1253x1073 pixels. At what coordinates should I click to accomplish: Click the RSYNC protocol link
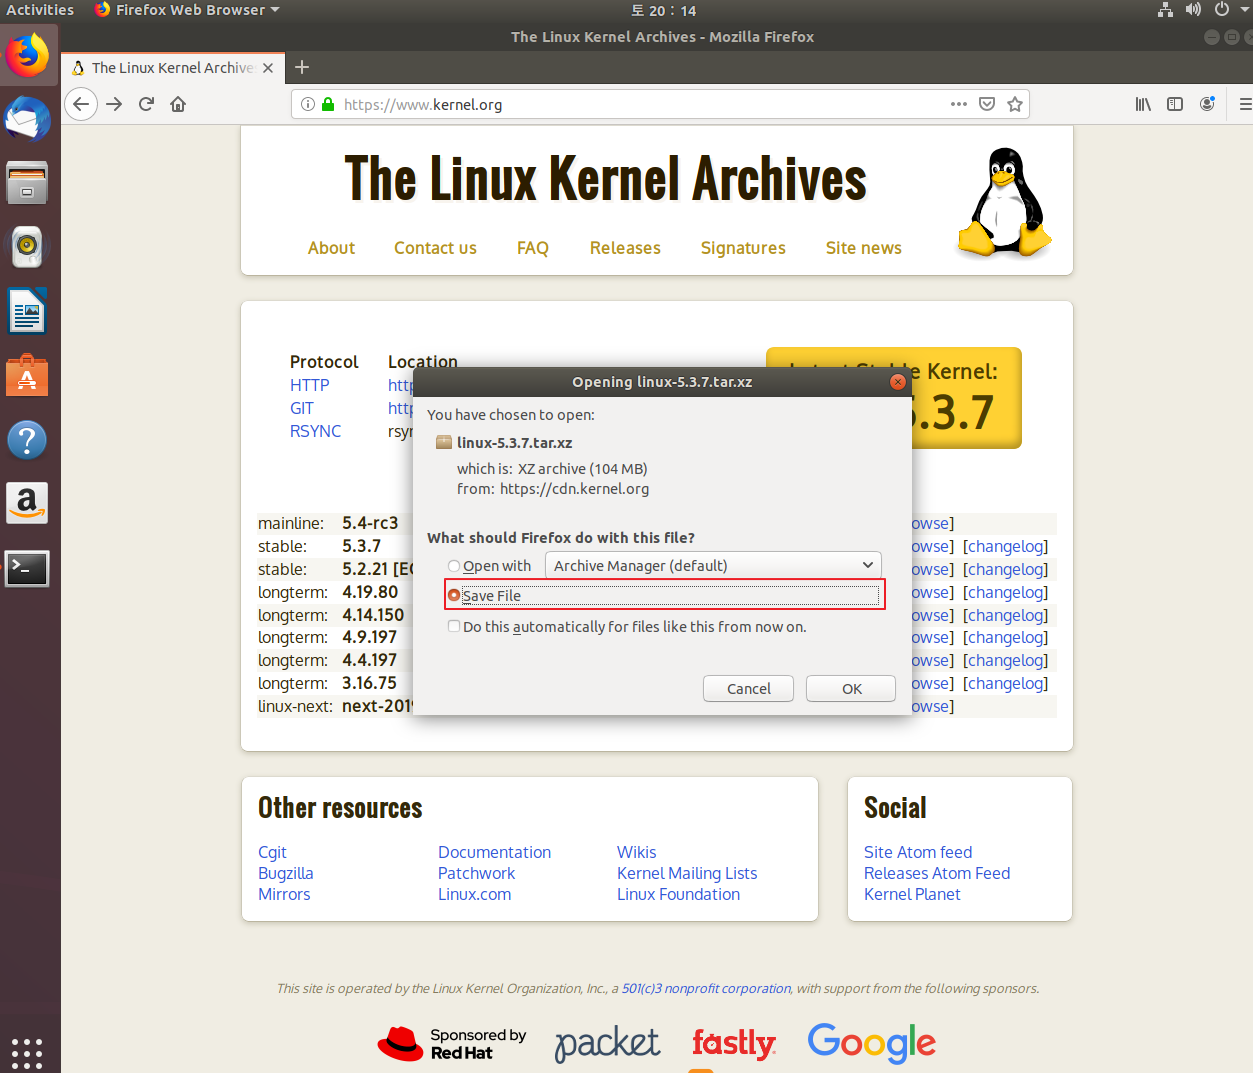(x=315, y=431)
